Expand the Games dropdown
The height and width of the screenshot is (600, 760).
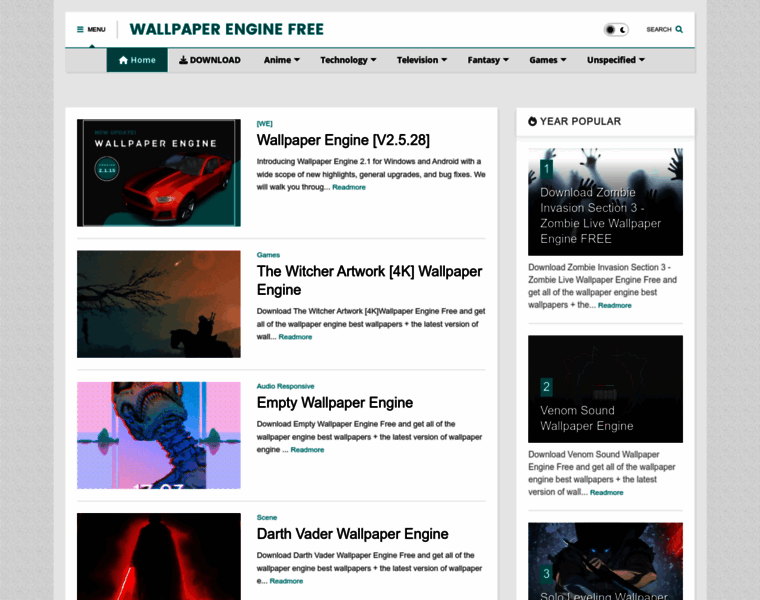(548, 60)
